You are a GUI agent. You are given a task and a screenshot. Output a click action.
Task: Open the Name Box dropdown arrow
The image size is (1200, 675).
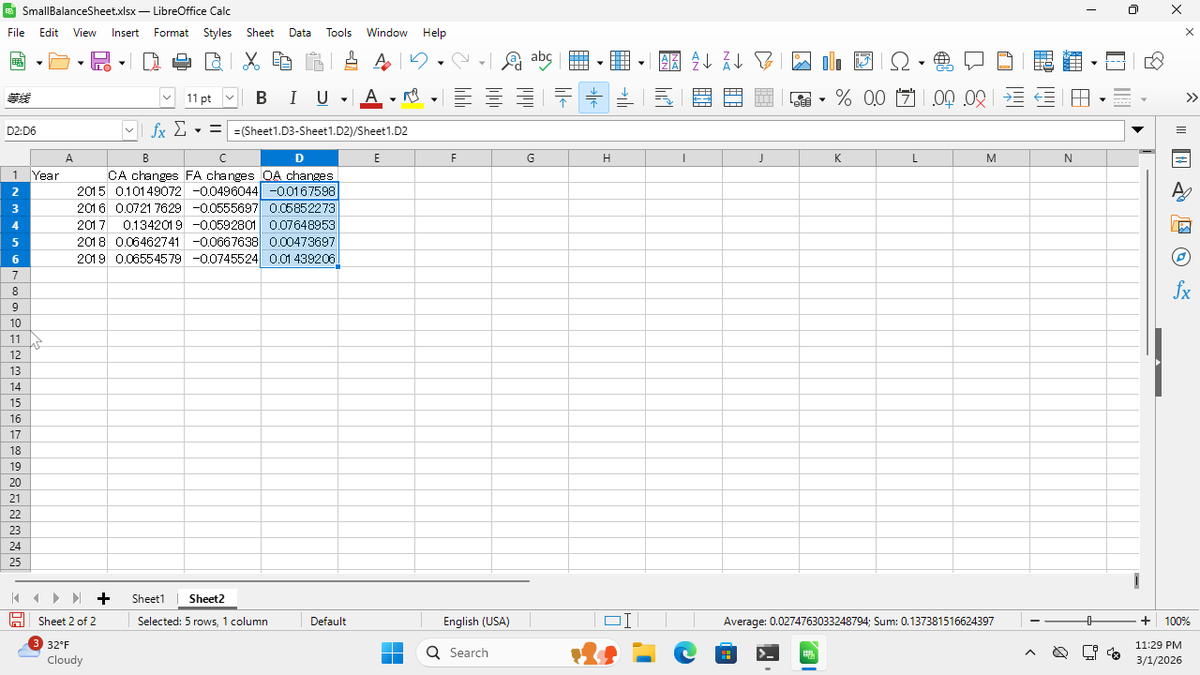tap(129, 131)
